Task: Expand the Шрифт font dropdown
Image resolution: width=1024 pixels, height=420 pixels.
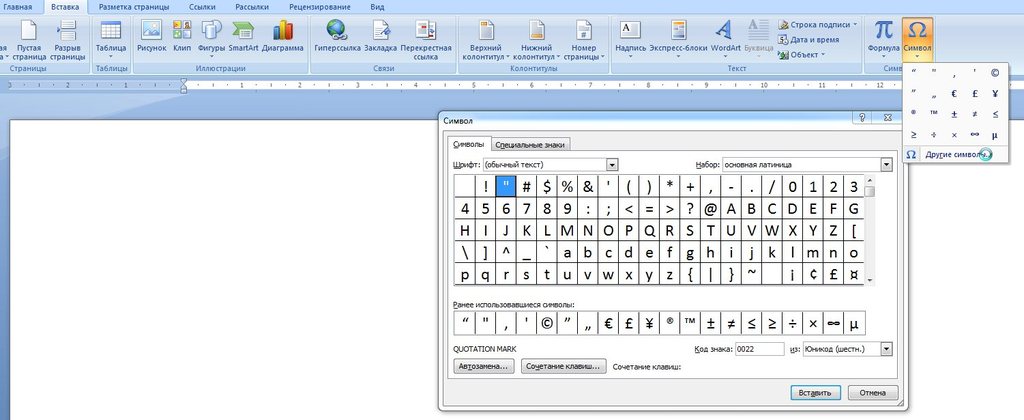Action: click(612, 164)
